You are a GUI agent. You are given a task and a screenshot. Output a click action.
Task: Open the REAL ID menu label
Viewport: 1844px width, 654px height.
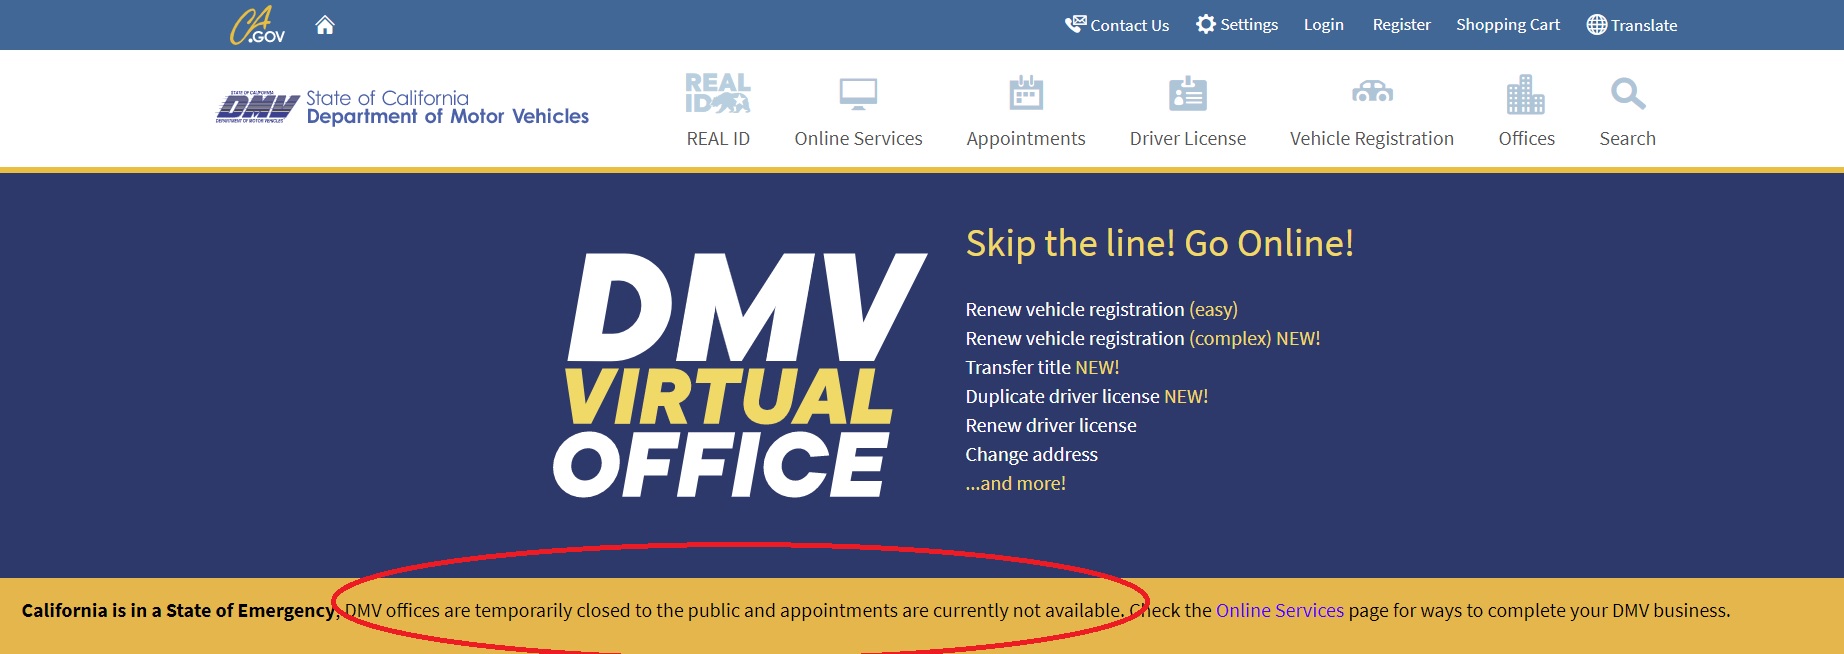pos(718,139)
